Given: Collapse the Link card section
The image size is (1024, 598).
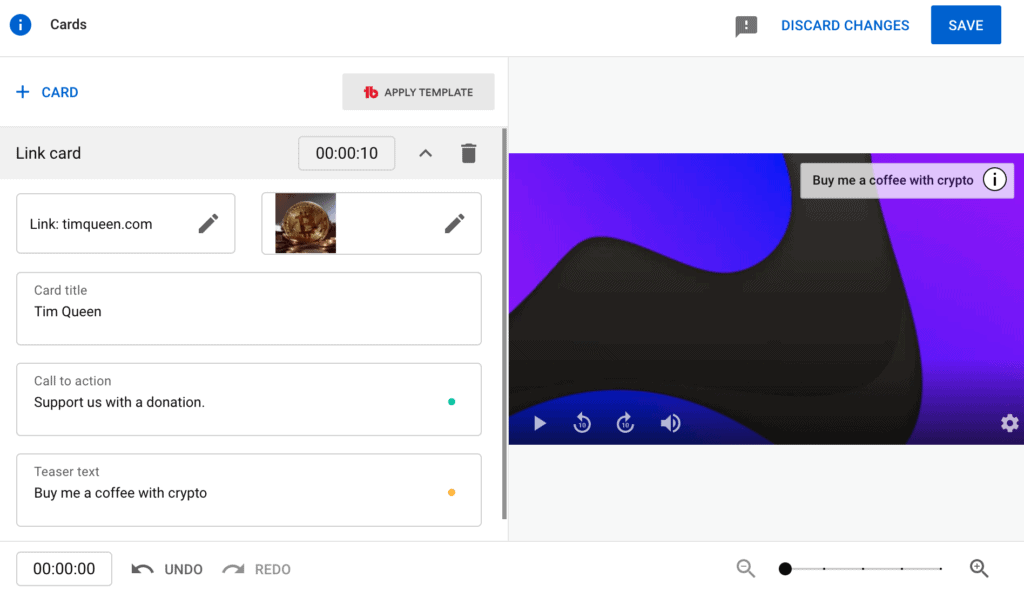Looking at the screenshot, I should (x=425, y=153).
